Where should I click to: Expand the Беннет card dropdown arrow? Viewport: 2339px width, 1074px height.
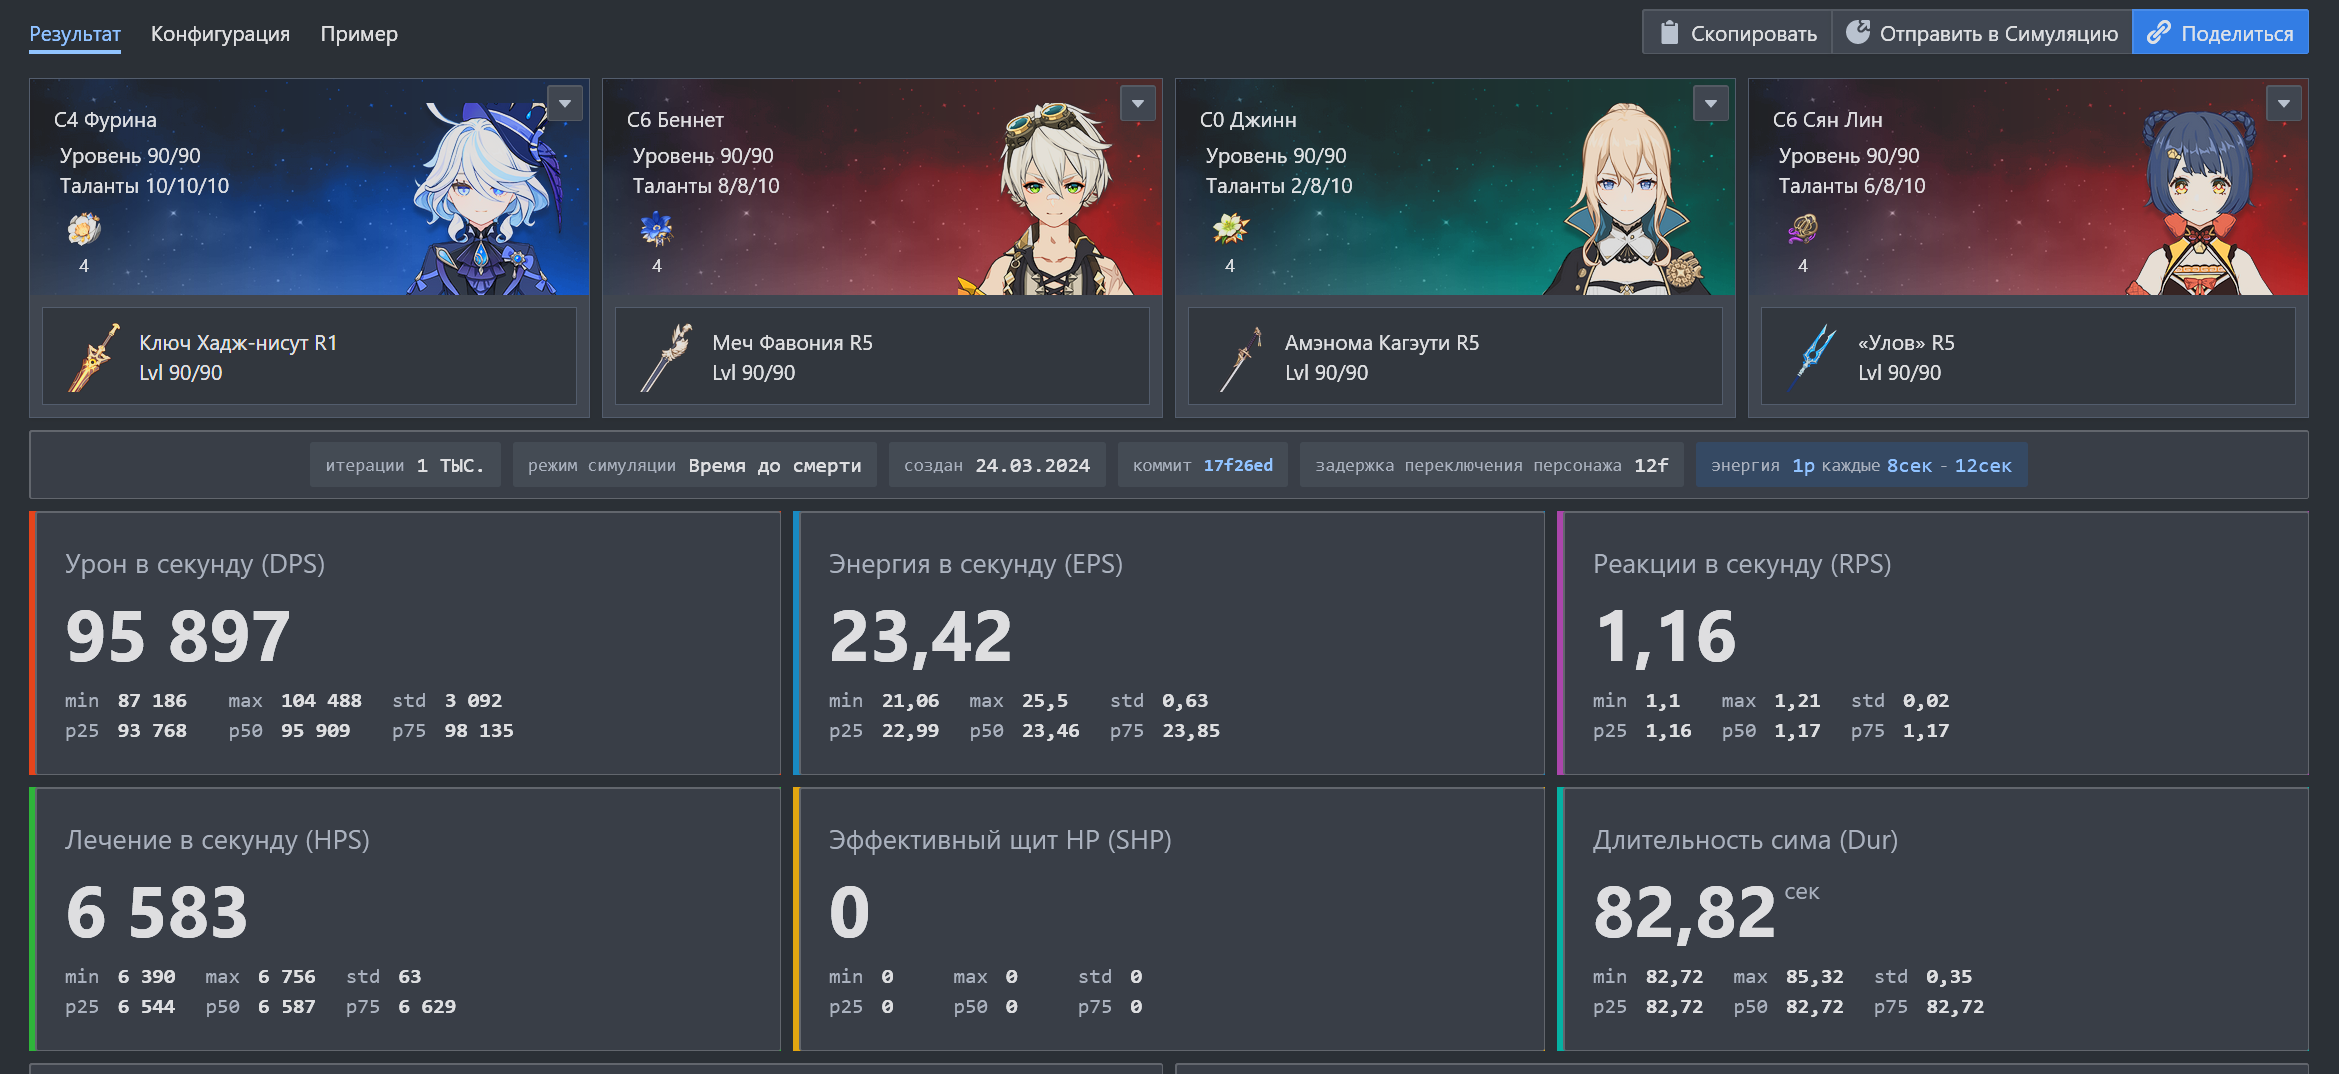click(1138, 103)
